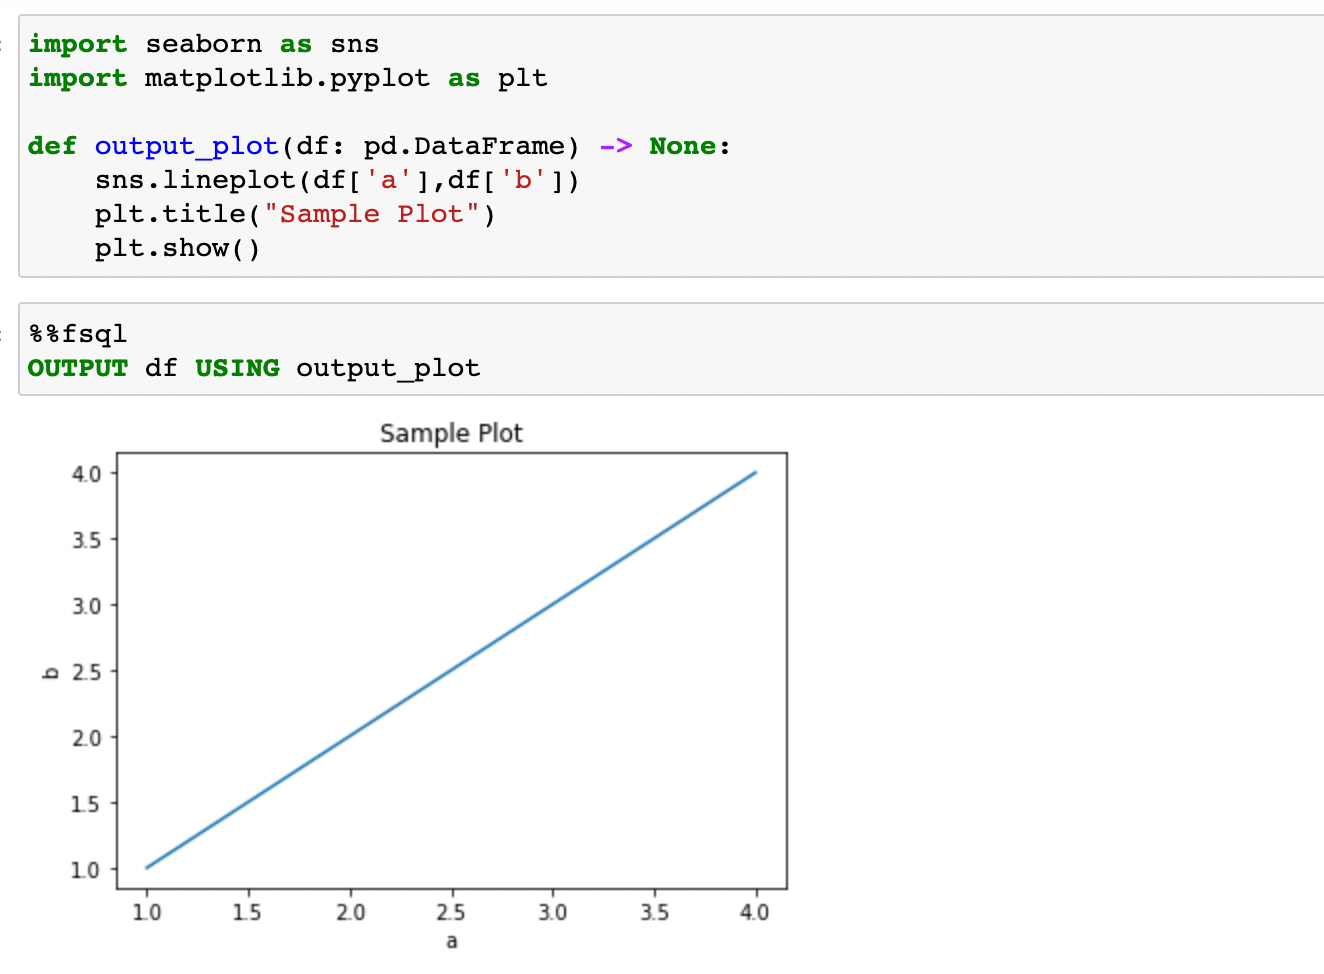The width and height of the screenshot is (1324, 974).
Task: Click the x-axis tick label "1.0"
Action: (x=147, y=912)
